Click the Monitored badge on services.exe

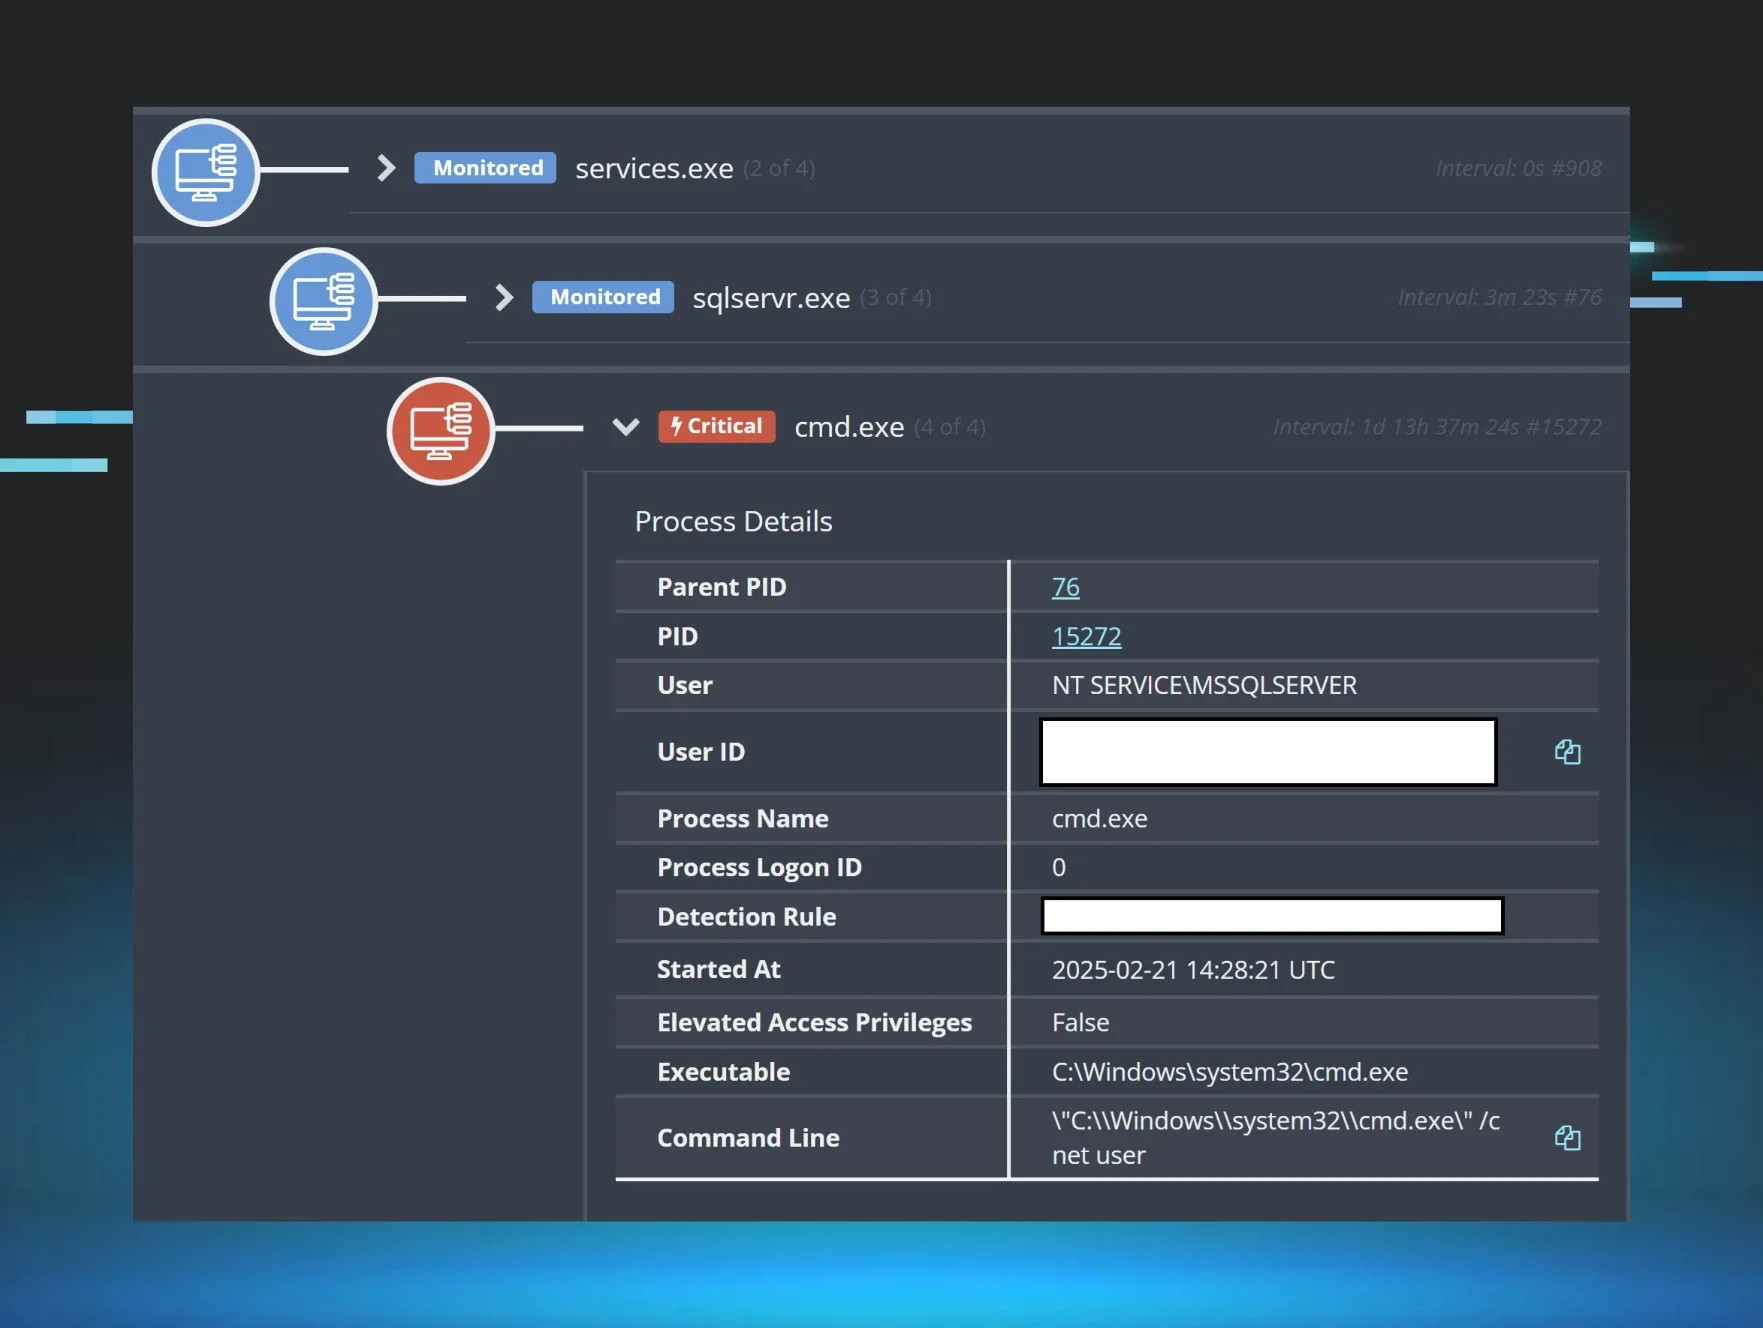coord(486,168)
